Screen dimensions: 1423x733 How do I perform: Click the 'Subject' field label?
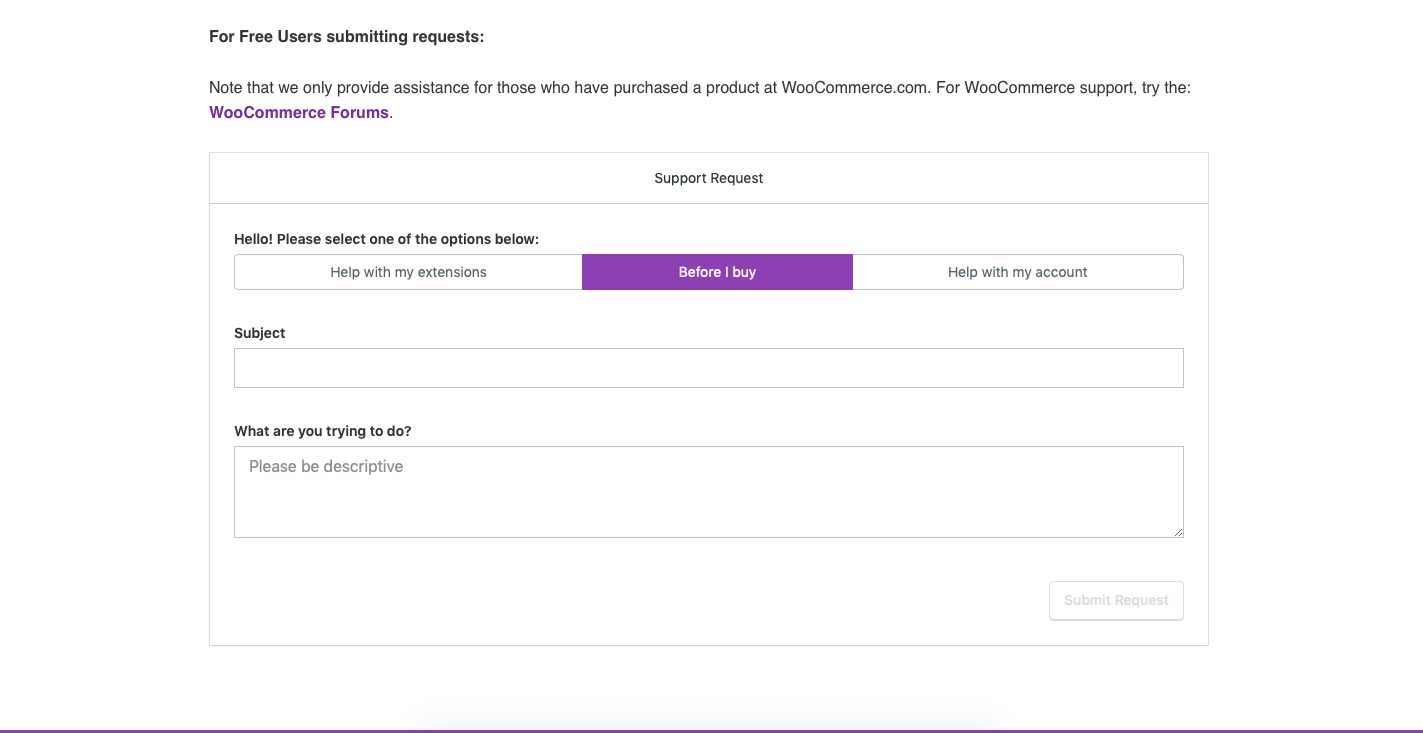(260, 333)
